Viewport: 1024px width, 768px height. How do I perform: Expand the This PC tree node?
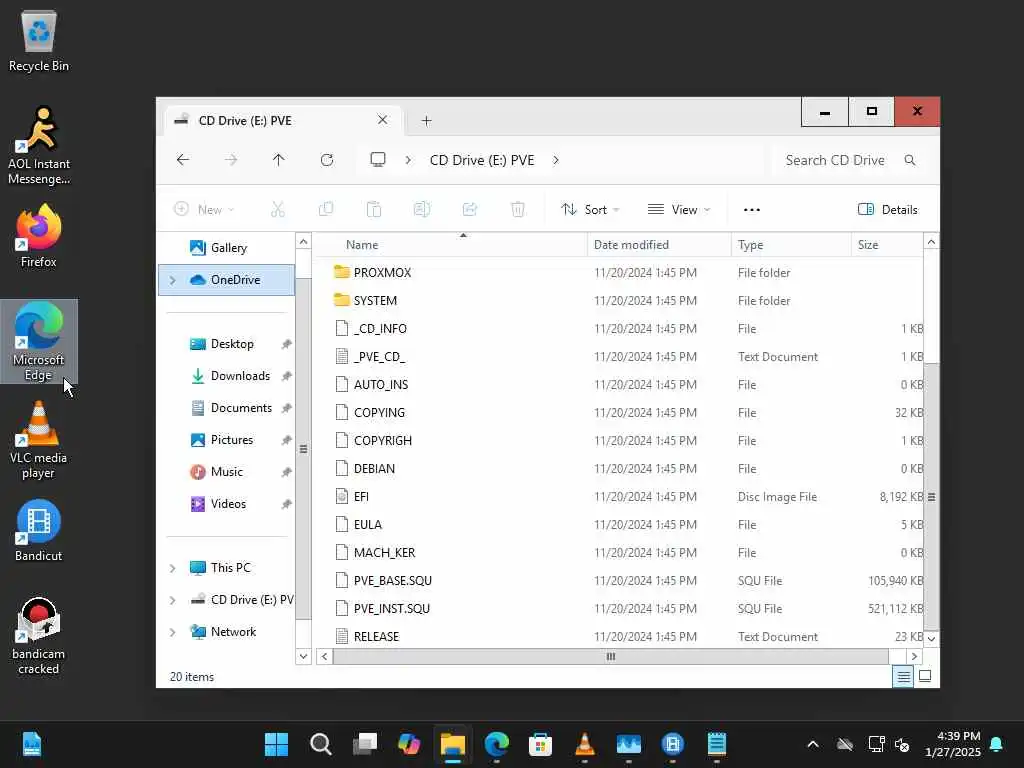click(172, 568)
